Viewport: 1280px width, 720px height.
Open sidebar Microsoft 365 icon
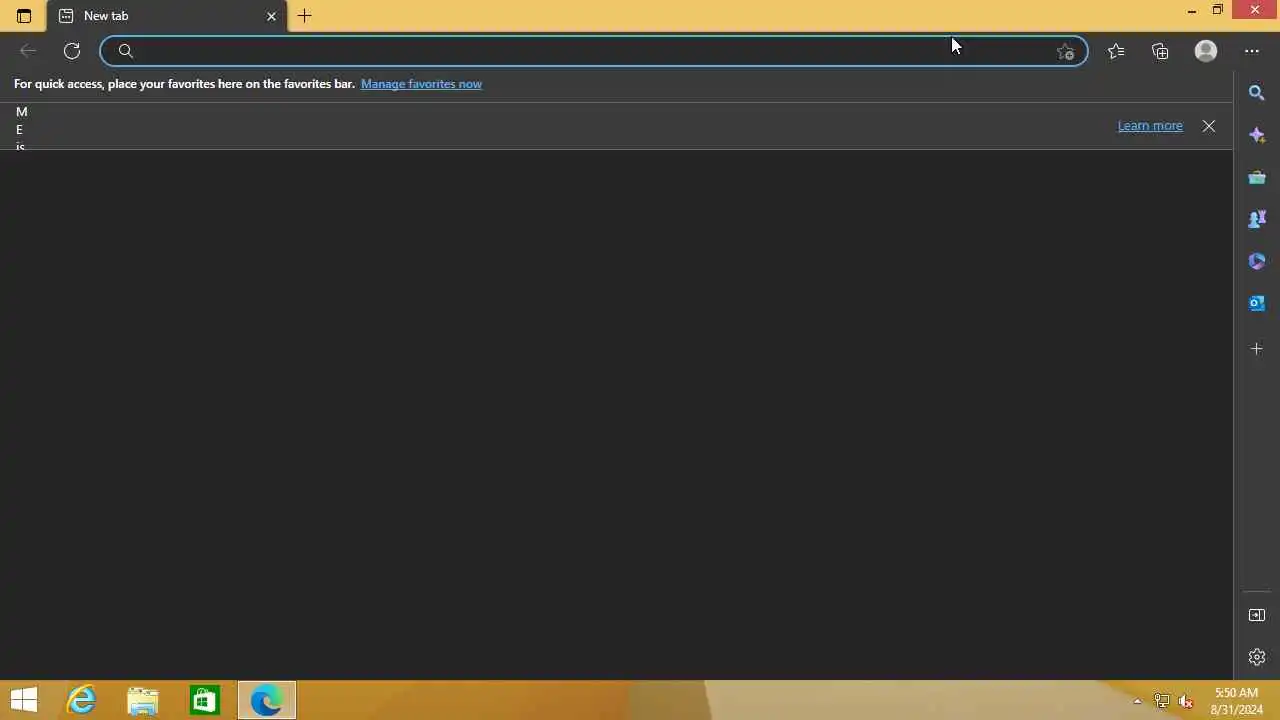pos(1257,261)
